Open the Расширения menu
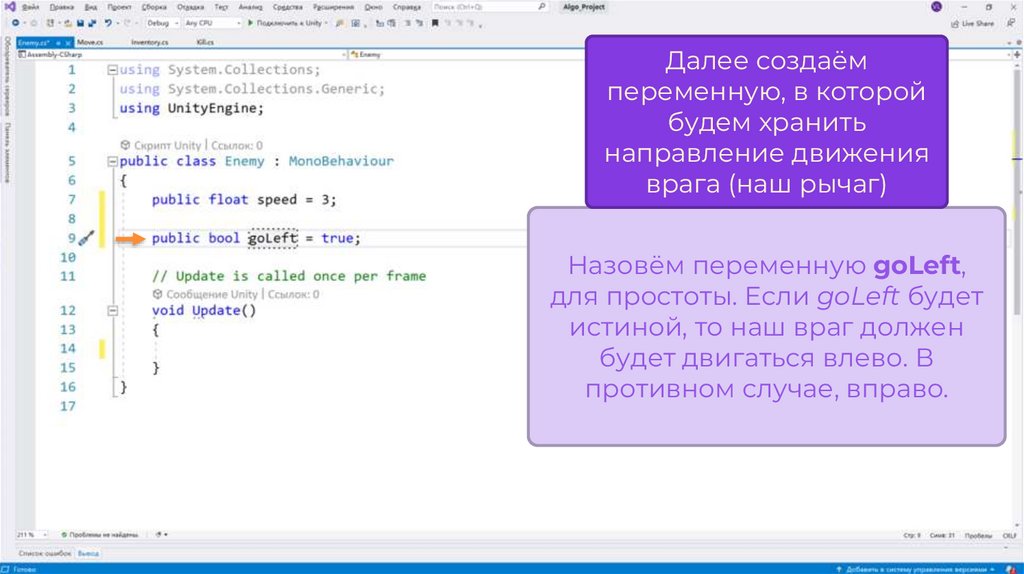 coord(334,7)
